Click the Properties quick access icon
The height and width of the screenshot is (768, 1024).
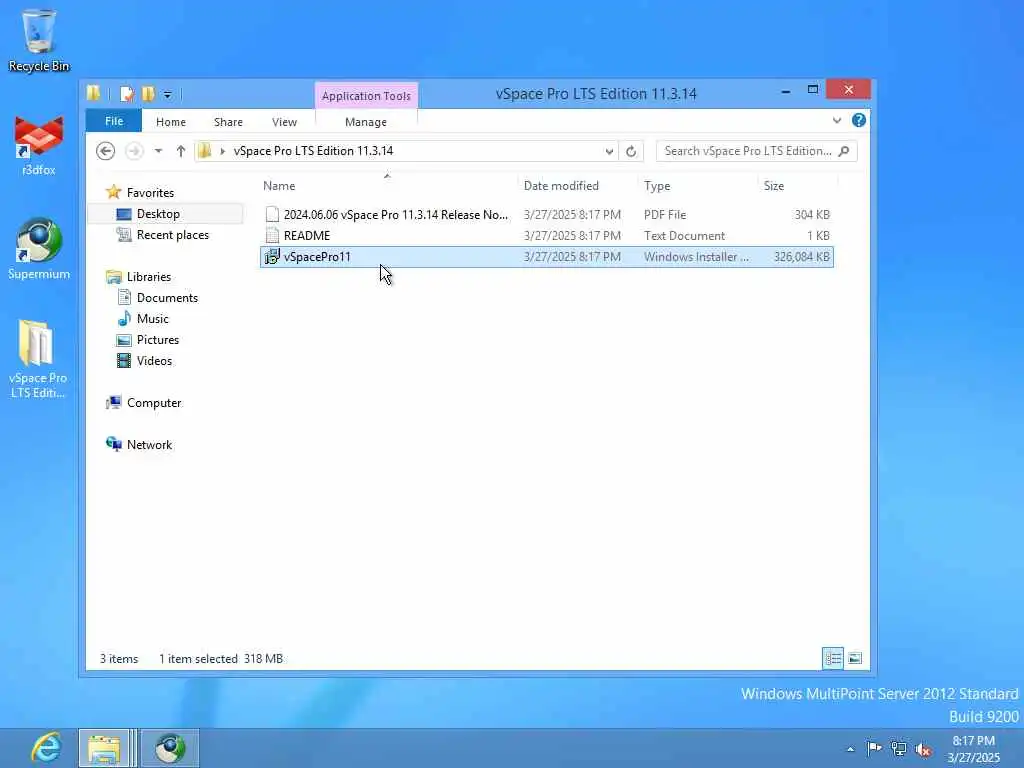point(127,94)
